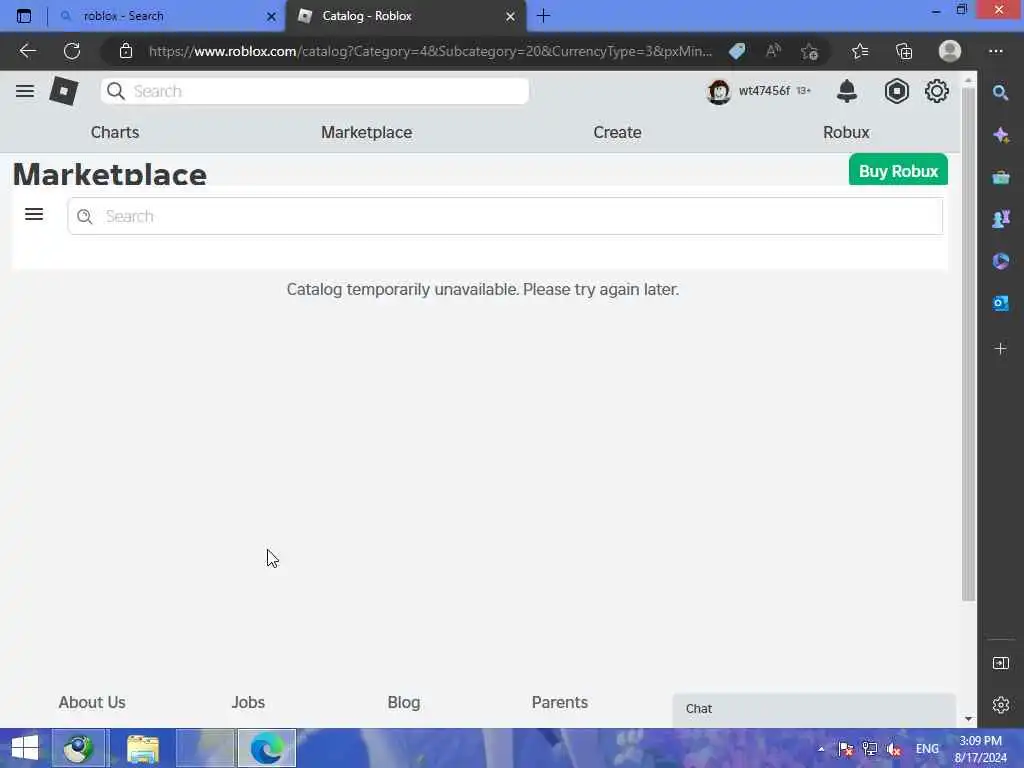This screenshot has width=1024, height=768.
Task: Open the Charts navigation item
Action: point(115,132)
